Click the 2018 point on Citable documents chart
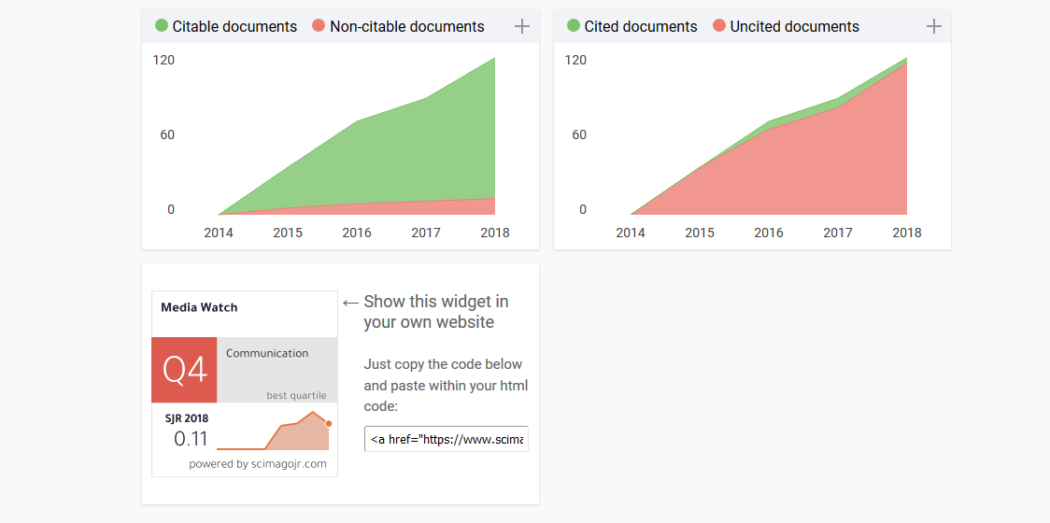1050x523 pixels. click(x=495, y=58)
